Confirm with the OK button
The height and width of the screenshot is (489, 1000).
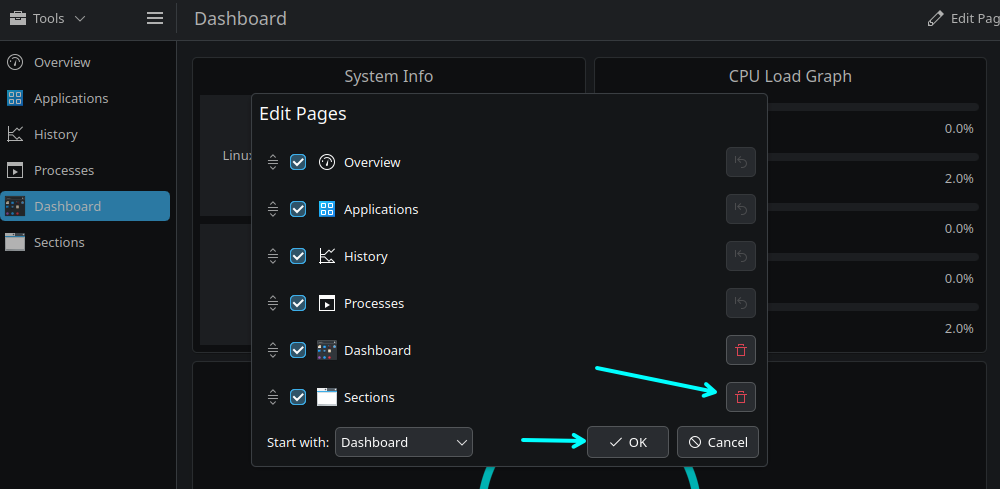pos(628,442)
